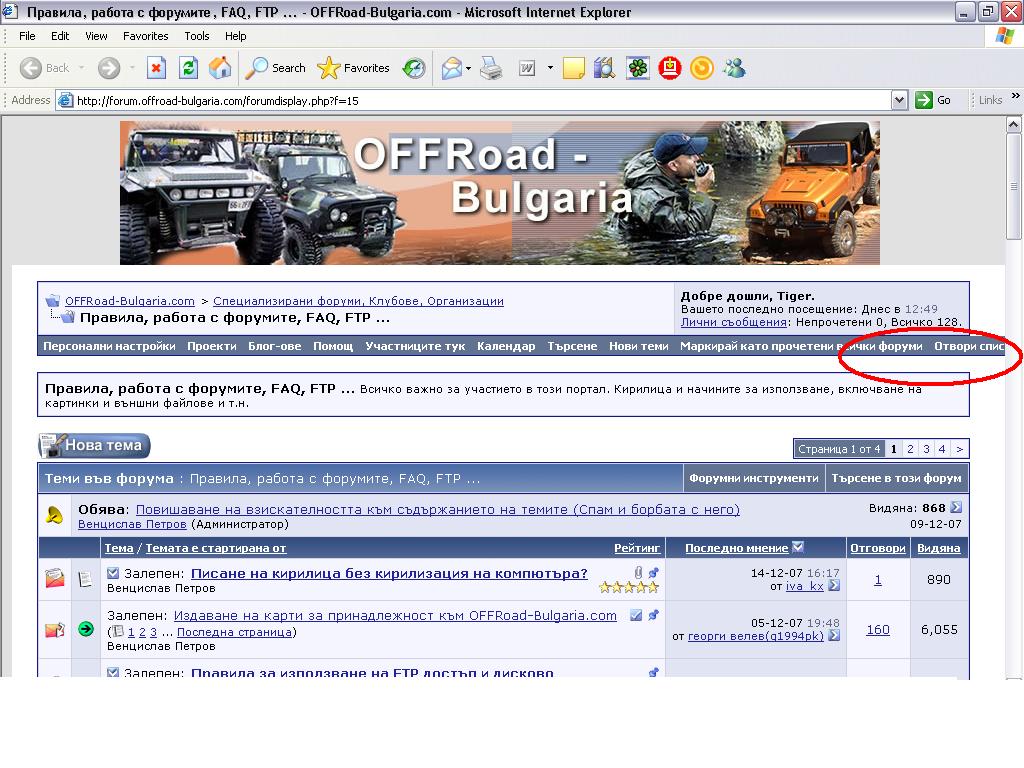
Task: Click the Нова тема button
Action: pyautogui.click(x=95, y=446)
